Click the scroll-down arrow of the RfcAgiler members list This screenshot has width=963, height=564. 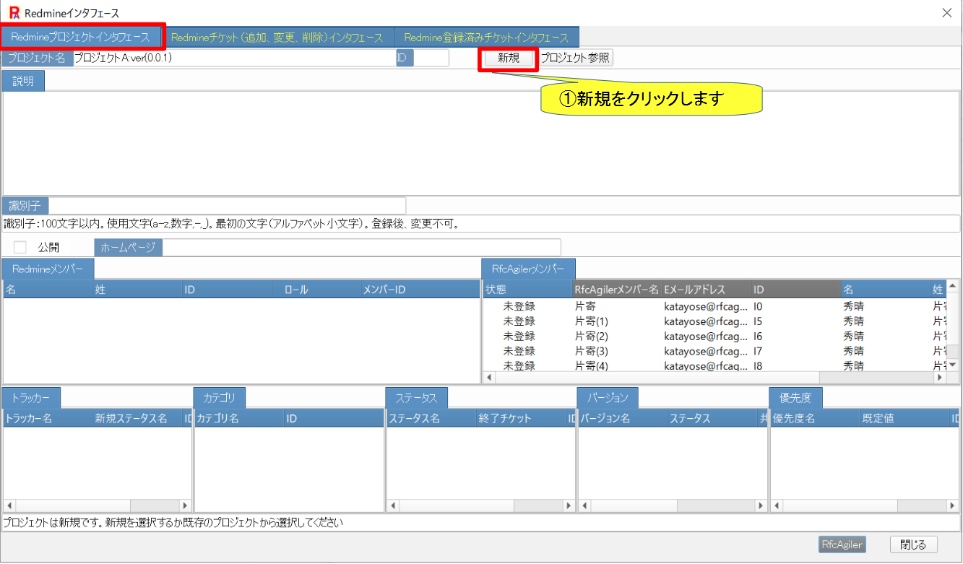coord(953,365)
